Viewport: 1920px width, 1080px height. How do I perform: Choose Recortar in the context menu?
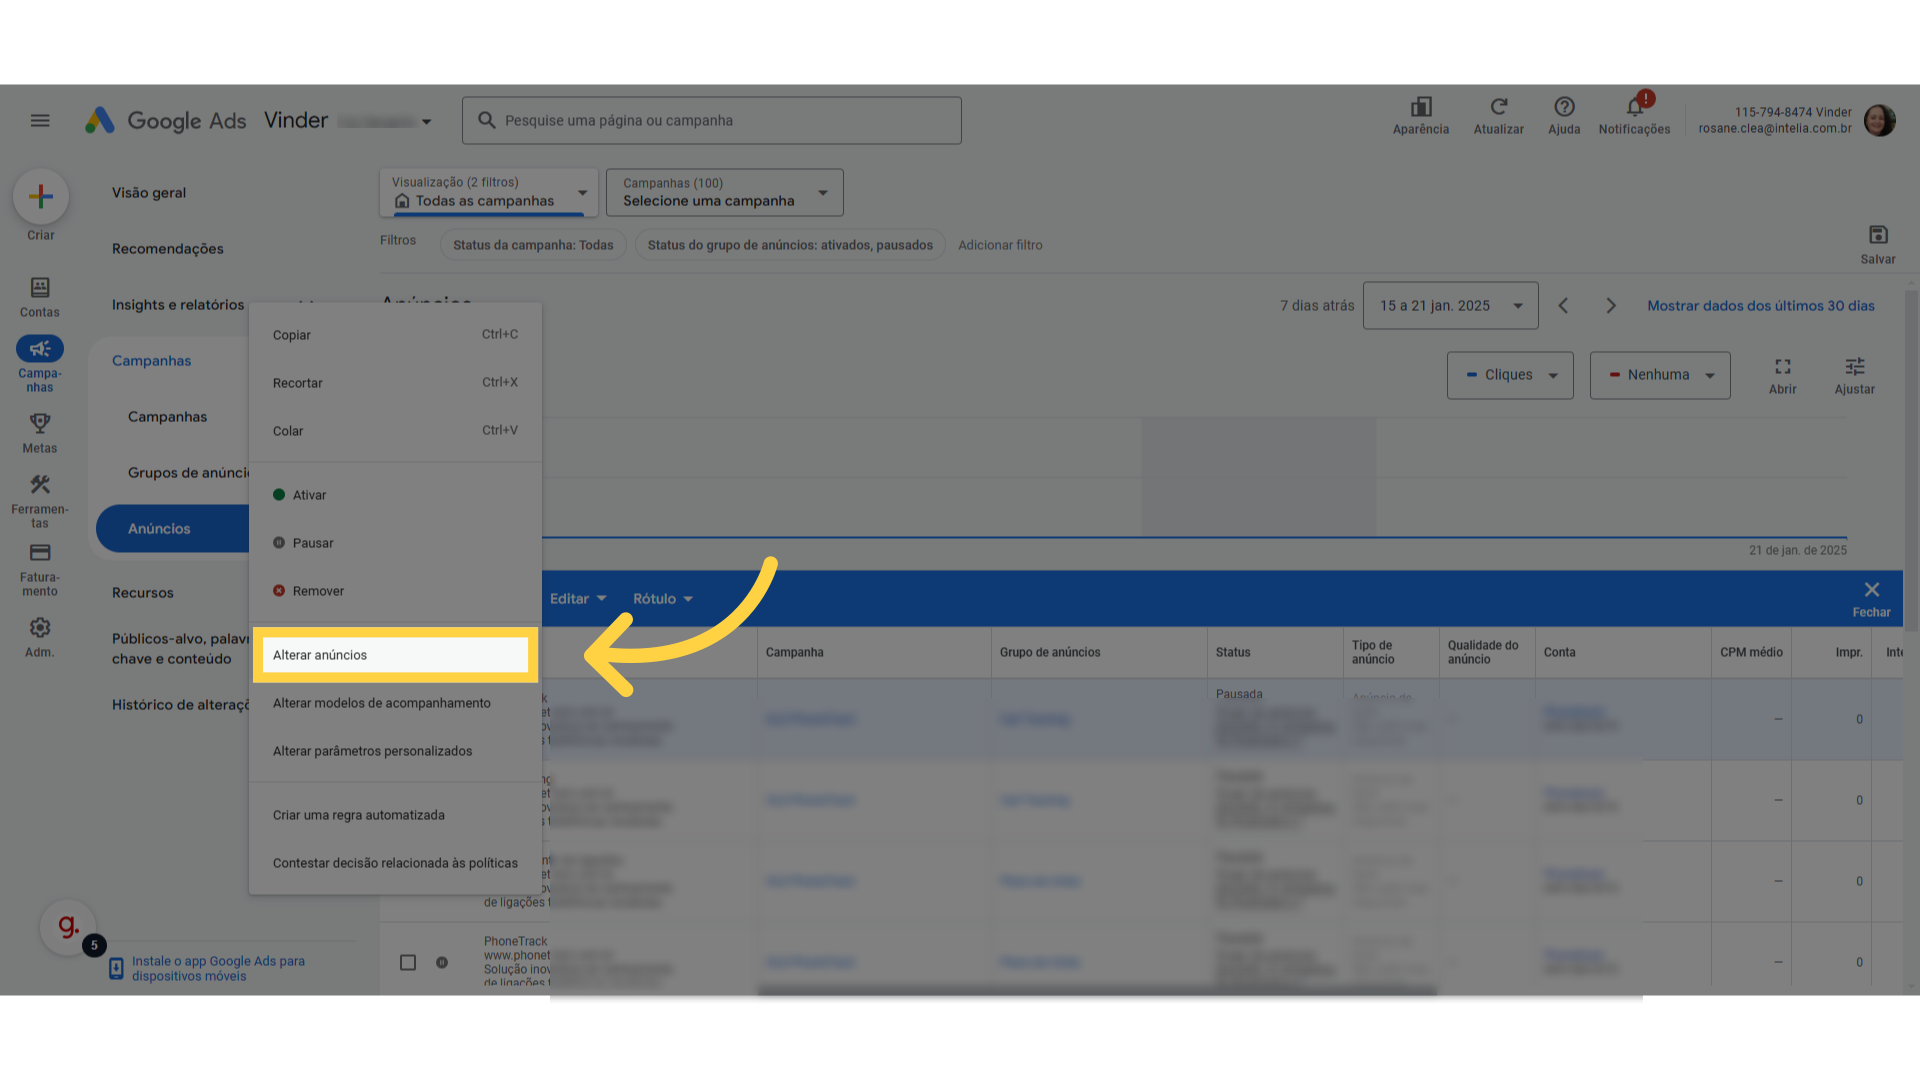click(395, 383)
